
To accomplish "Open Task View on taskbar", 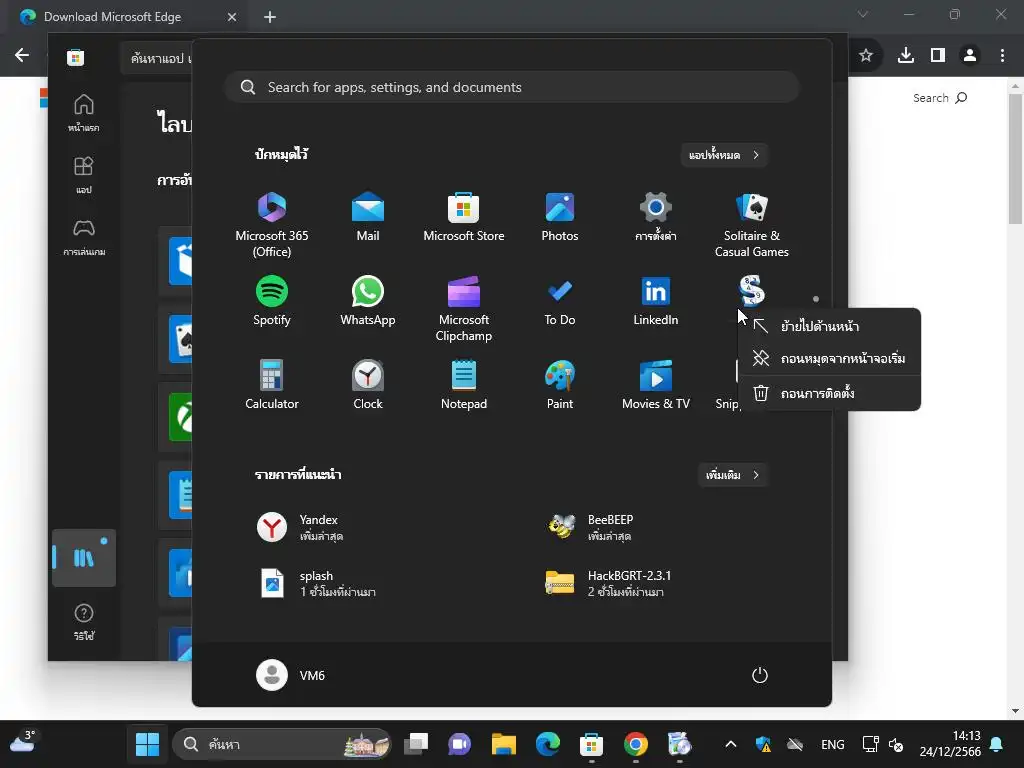I will tap(416, 744).
